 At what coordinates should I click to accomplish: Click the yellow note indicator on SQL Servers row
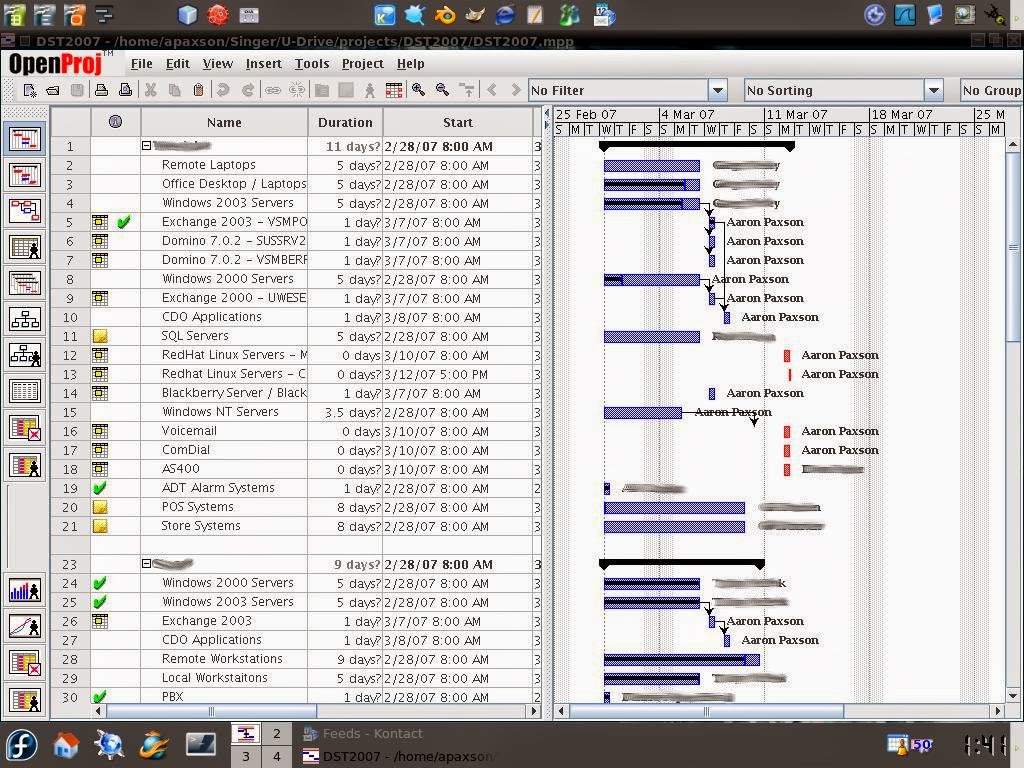pyautogui.click(x=99, y=336)
